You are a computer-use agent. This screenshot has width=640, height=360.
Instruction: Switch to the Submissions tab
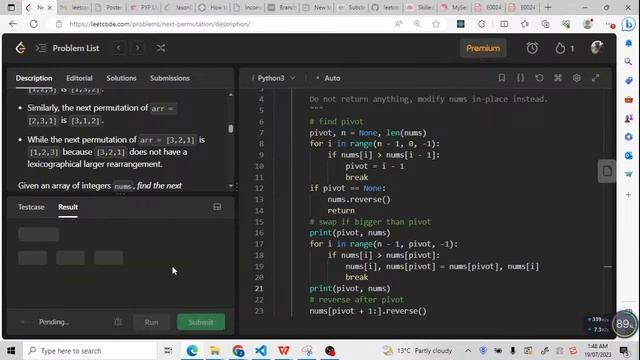point(170,78)
